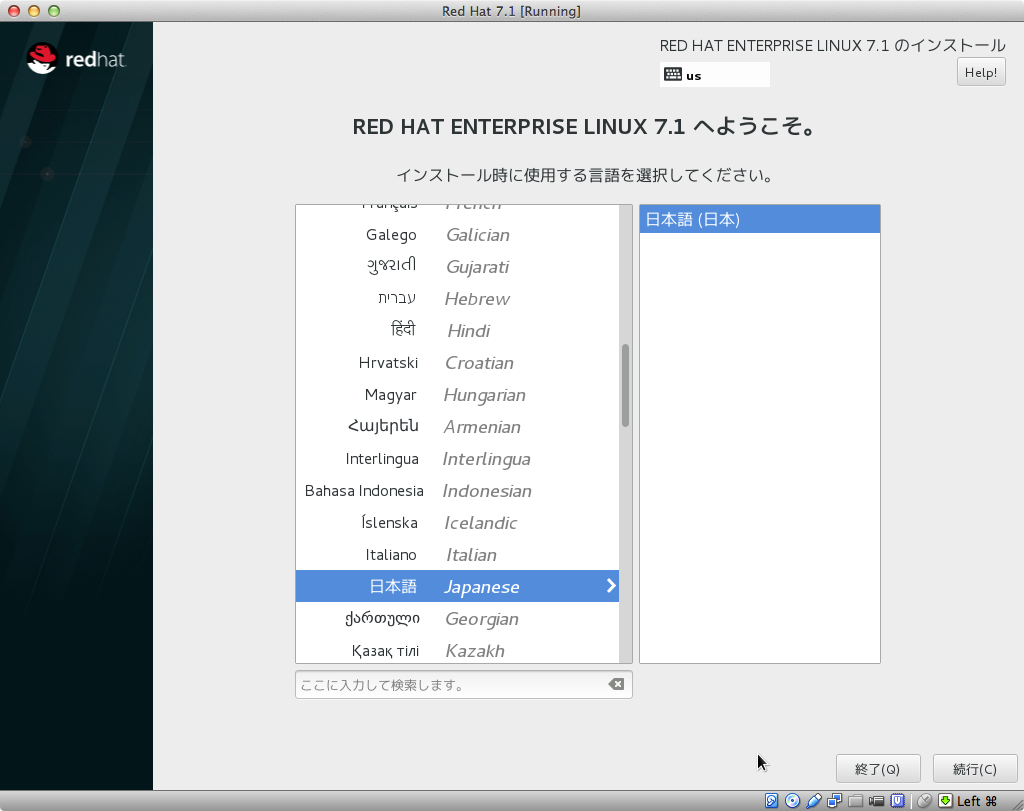Minimize the Red Hat 7.1 VM window

pyautogui.click(x=33, y=10)
